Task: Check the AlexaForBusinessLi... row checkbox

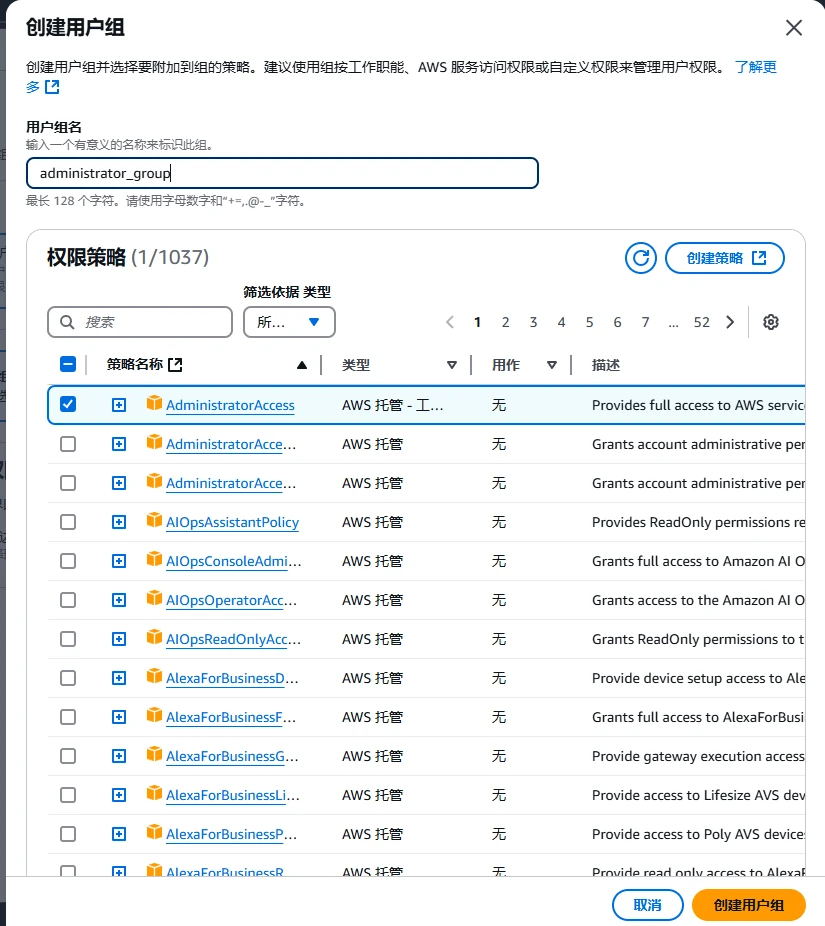Action: click(68, 795)
